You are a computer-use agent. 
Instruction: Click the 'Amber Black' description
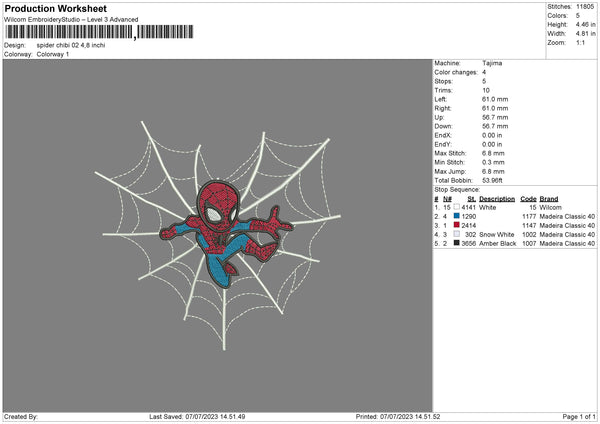(497, 243)
